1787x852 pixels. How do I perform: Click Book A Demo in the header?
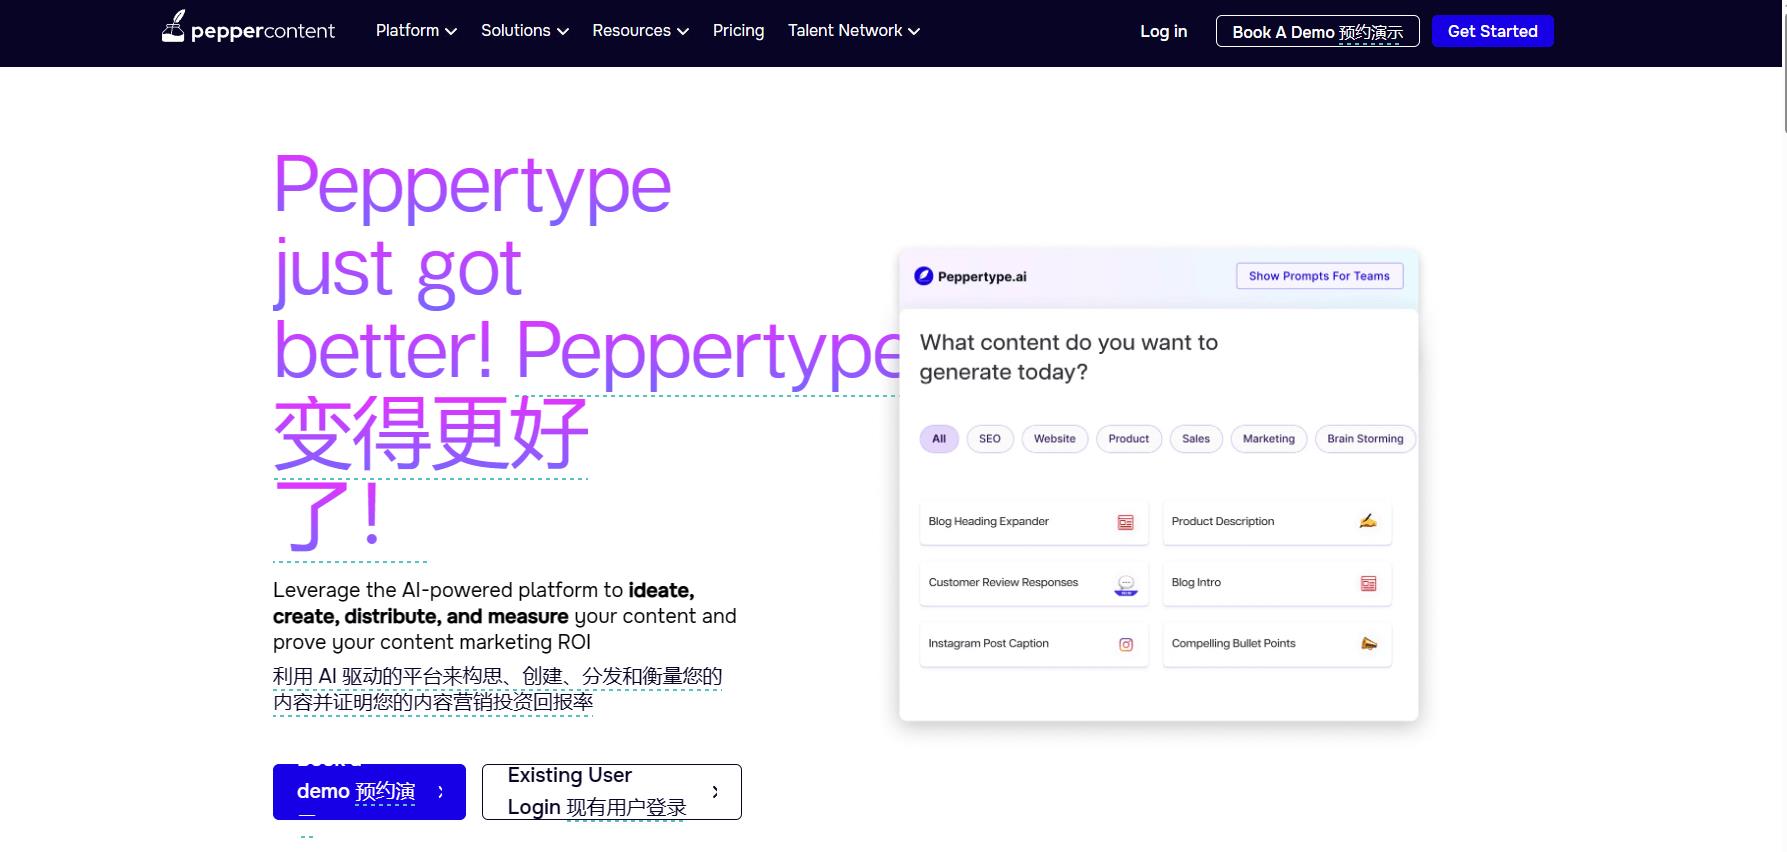1318,31
